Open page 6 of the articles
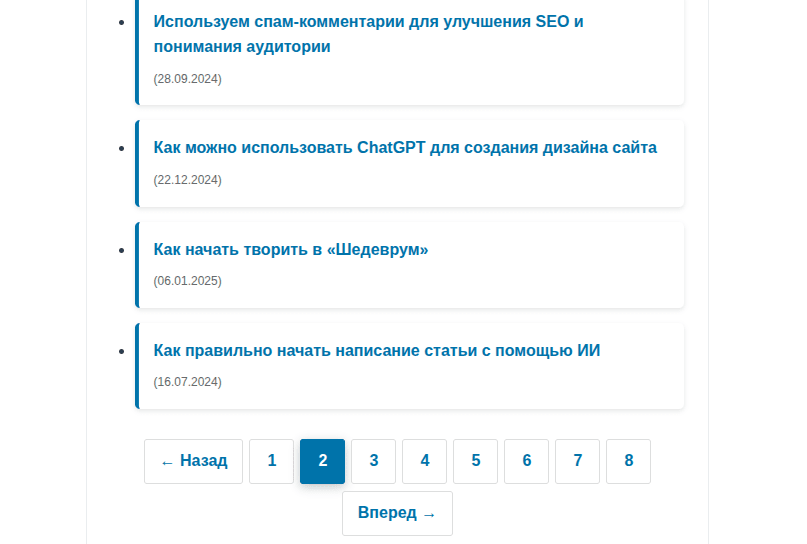The height and width of the screenshot is (544, 807). point(526,461)
